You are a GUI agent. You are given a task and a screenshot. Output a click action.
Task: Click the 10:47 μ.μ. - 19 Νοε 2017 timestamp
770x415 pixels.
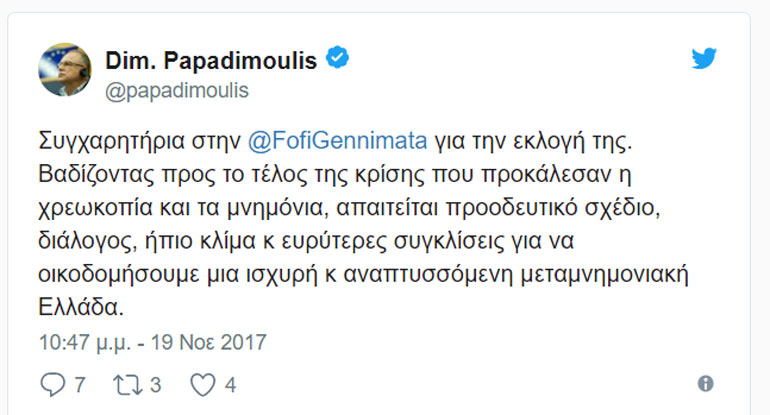tap(153, 342)
